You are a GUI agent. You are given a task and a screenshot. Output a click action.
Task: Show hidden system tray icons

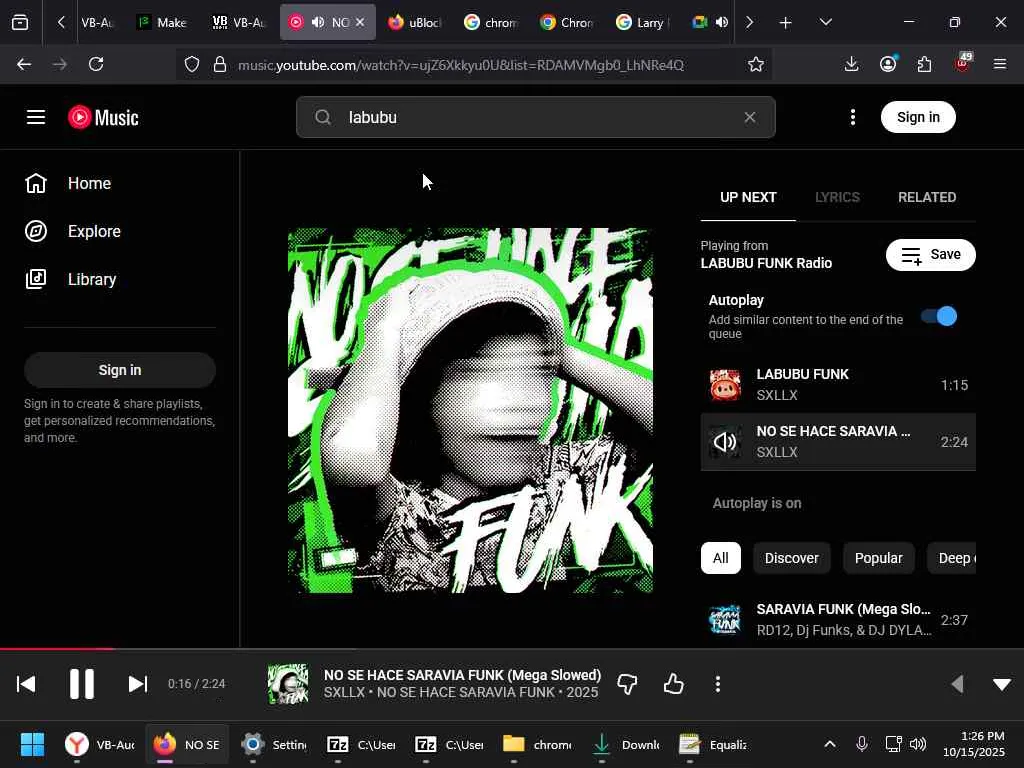pos(829,744)
